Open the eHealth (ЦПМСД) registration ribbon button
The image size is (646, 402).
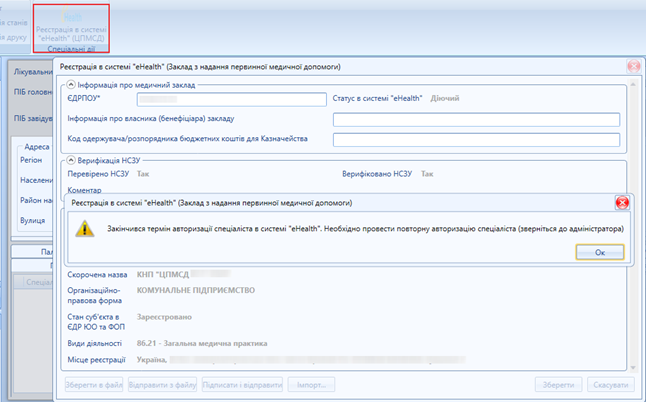click(x=71, y=26)
